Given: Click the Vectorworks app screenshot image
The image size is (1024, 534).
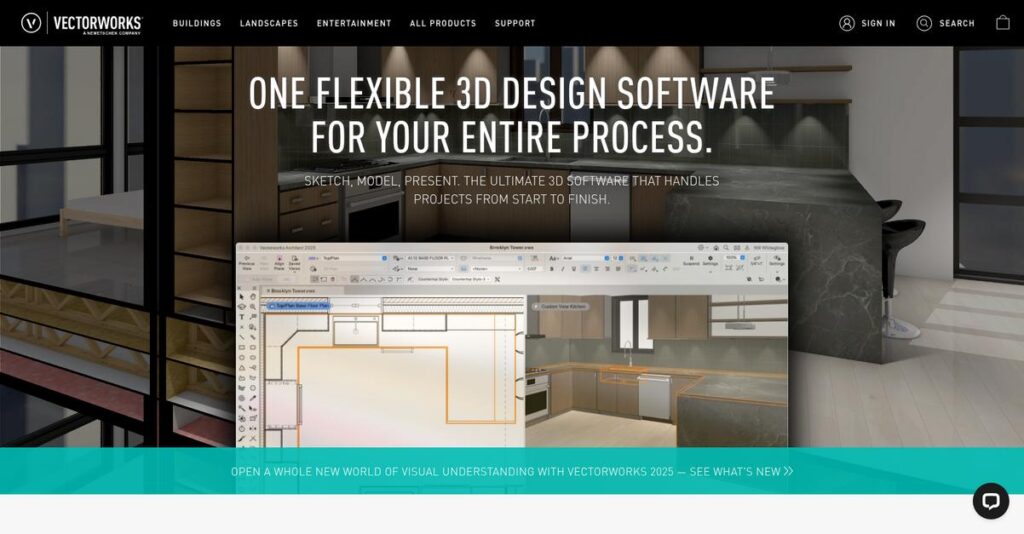Looking at the screenshot, I should pos(512,345).
